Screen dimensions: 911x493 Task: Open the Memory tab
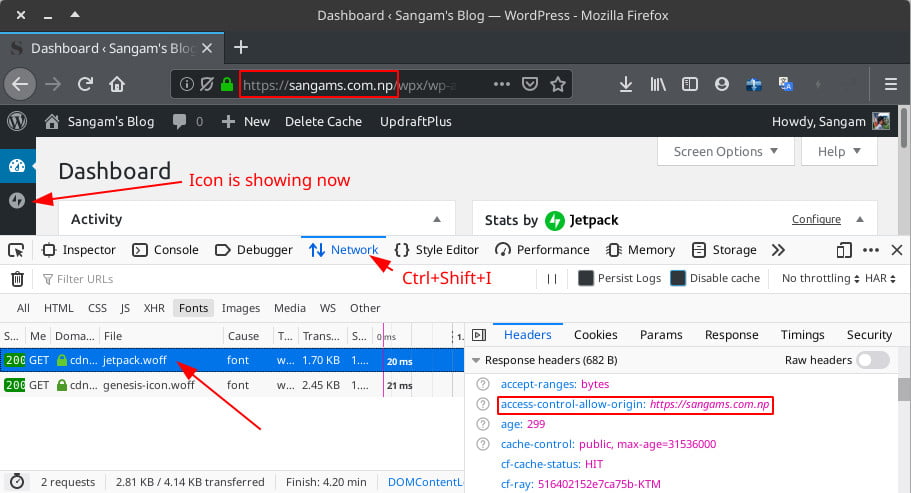click(640, 250)
